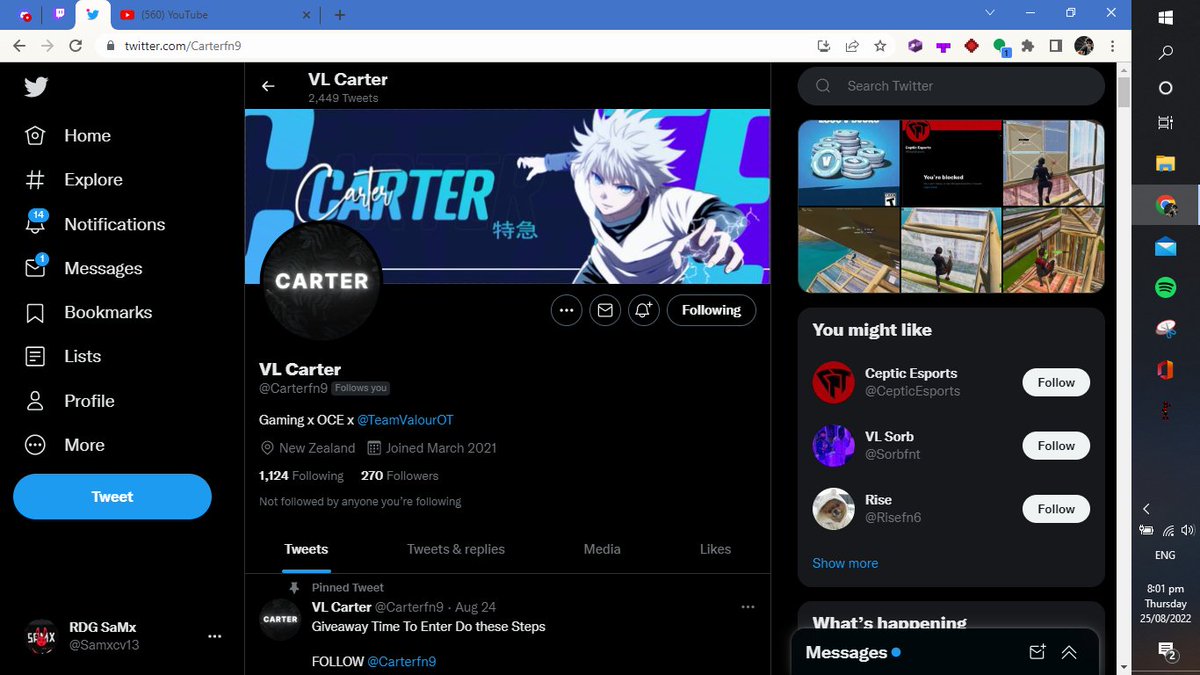1200x675 pixels.
Task: Open Explore in the left sidebar
Action: coord(73,180)
